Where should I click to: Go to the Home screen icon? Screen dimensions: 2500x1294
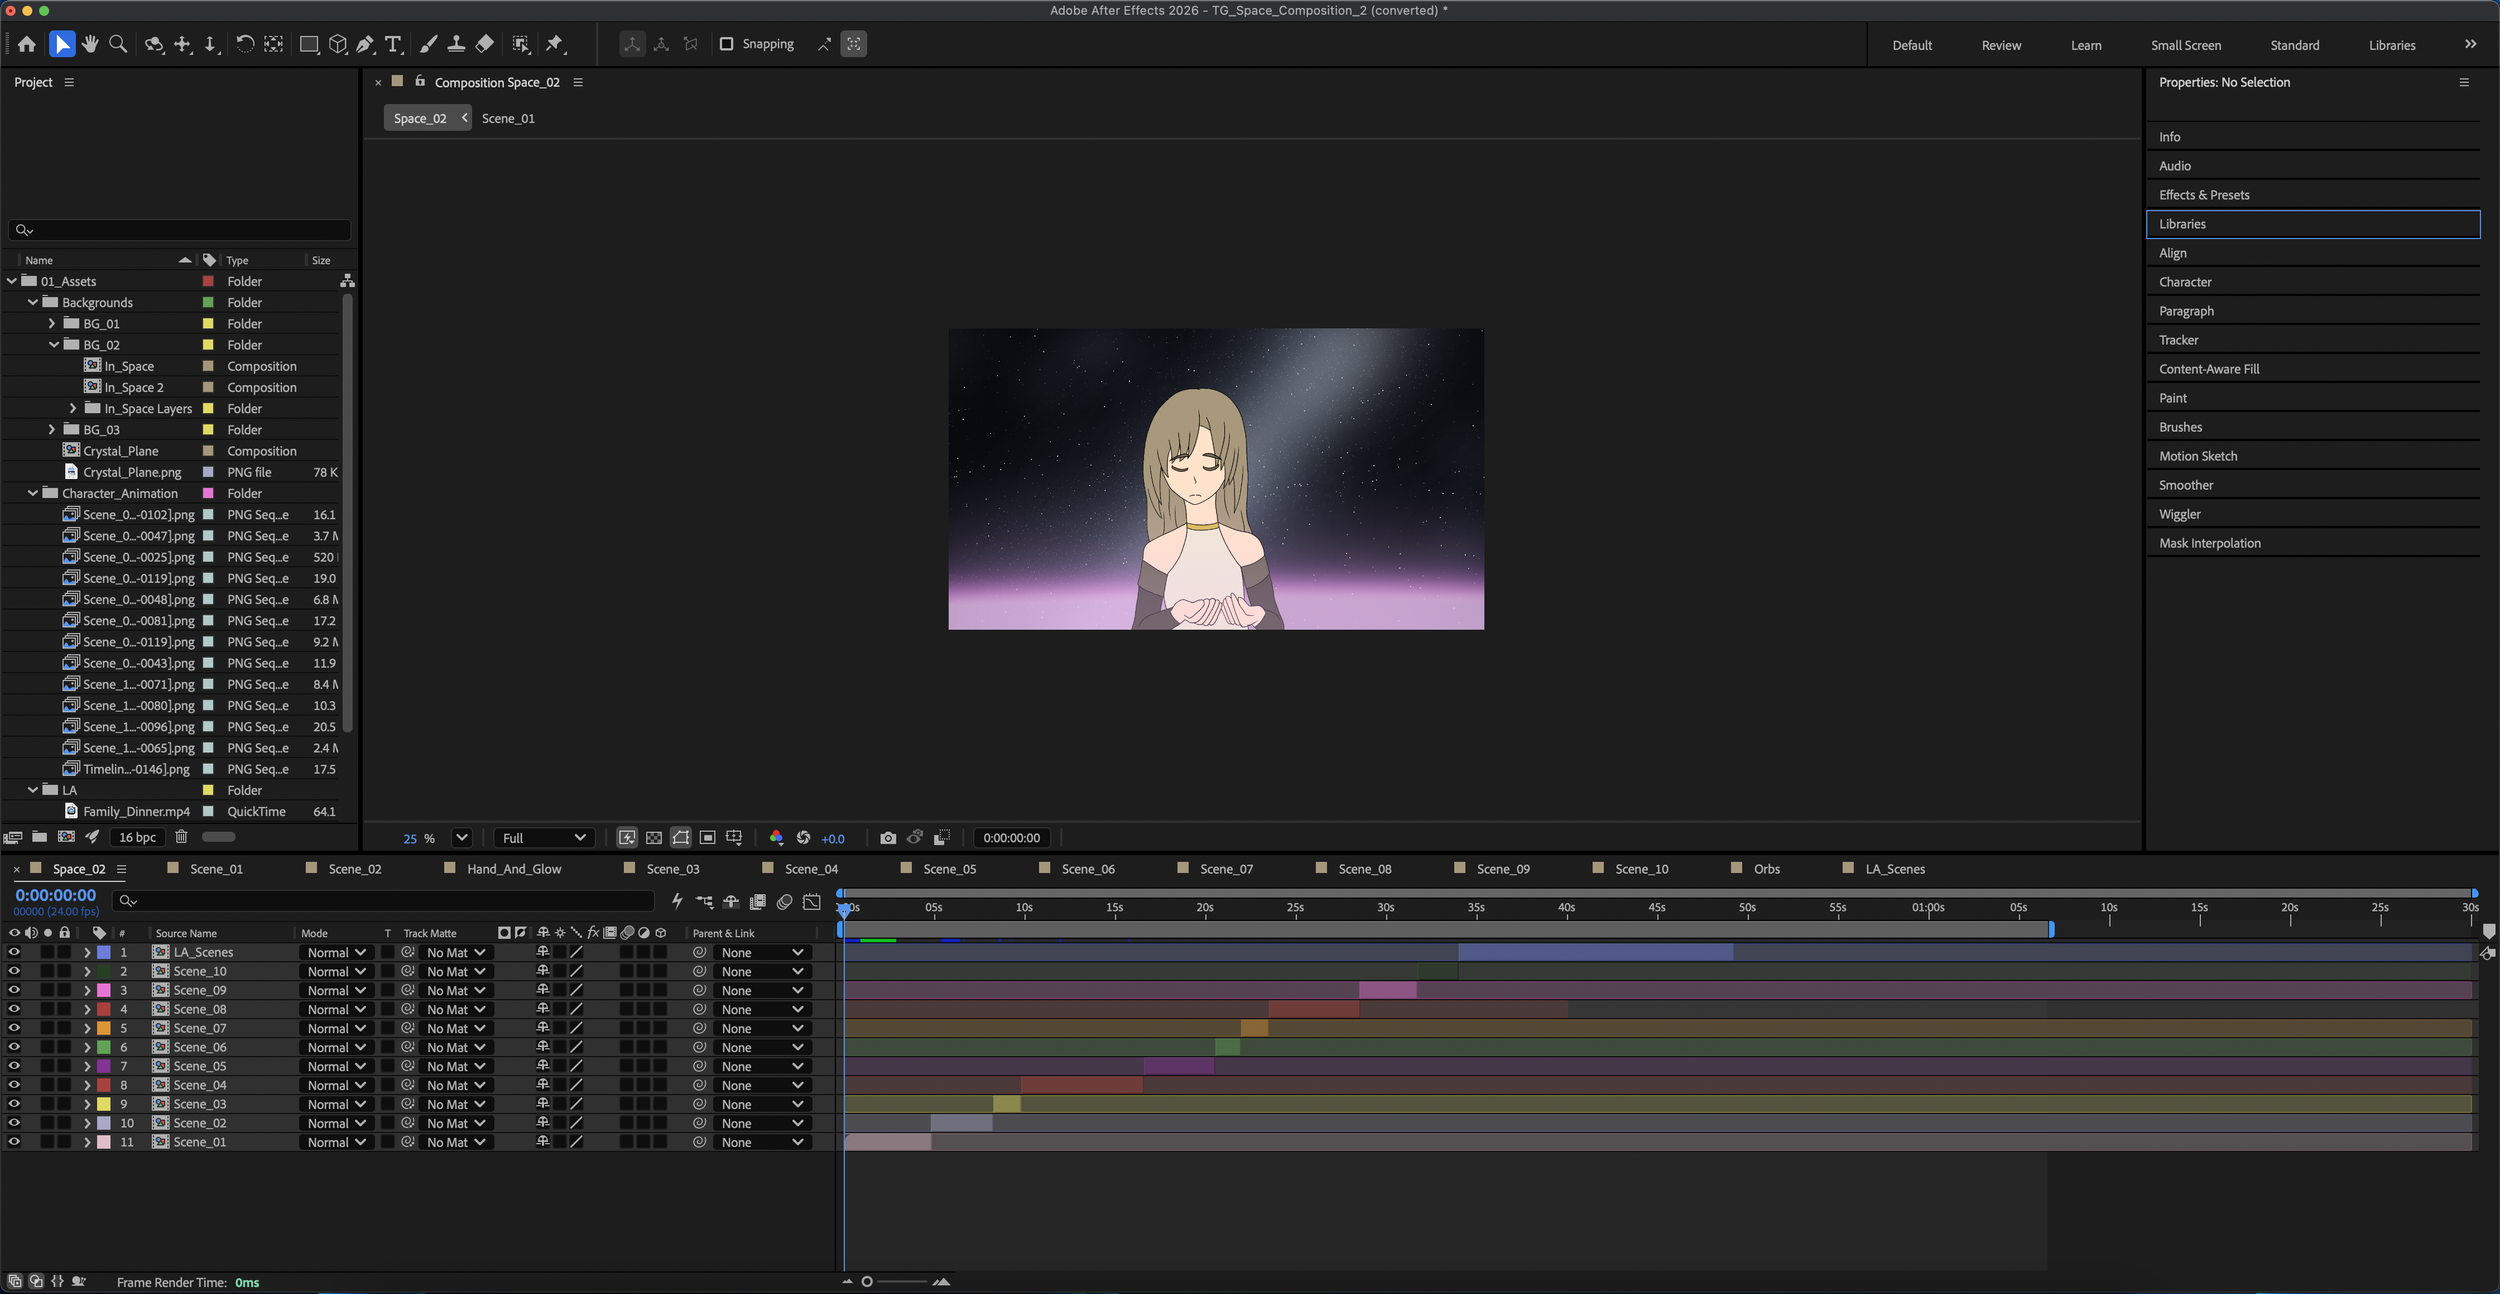(27, 44)
